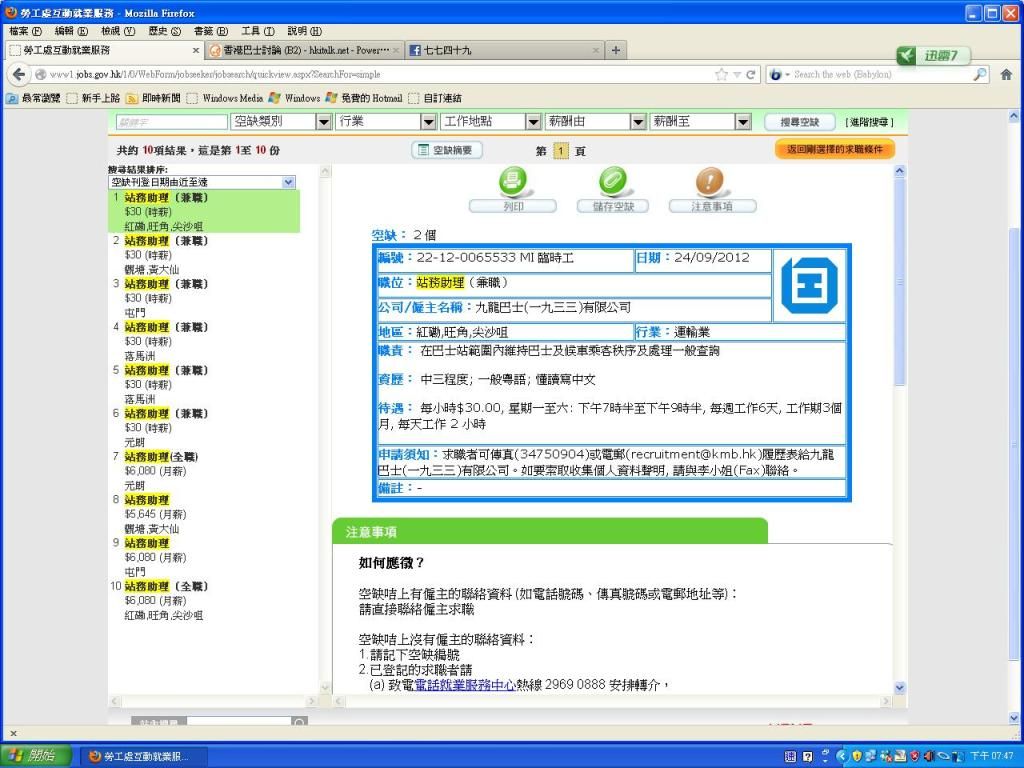1024x768 pixels.
Task: Open the 檢視 menu
Action: (118, 31)
